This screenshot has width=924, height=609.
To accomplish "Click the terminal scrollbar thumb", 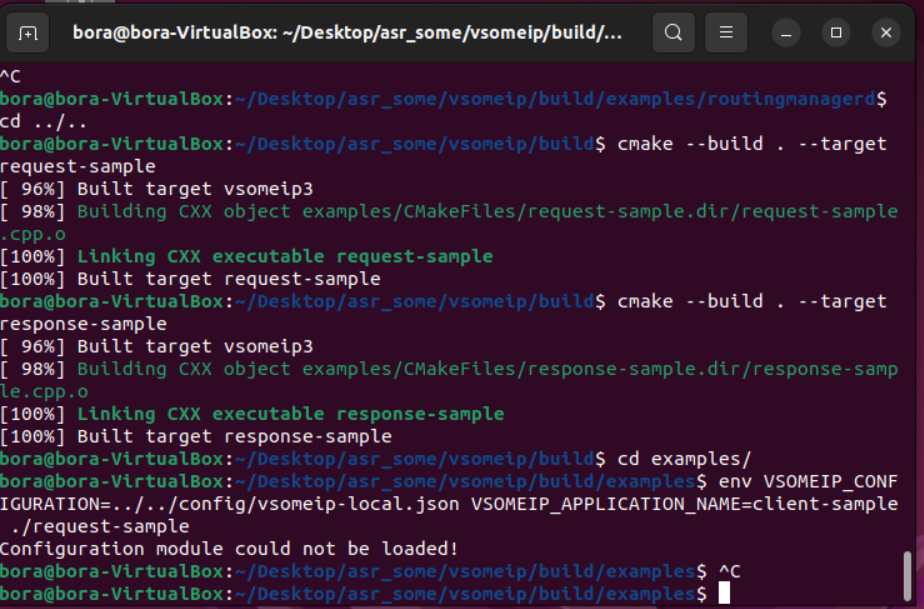I will (908, 575).
